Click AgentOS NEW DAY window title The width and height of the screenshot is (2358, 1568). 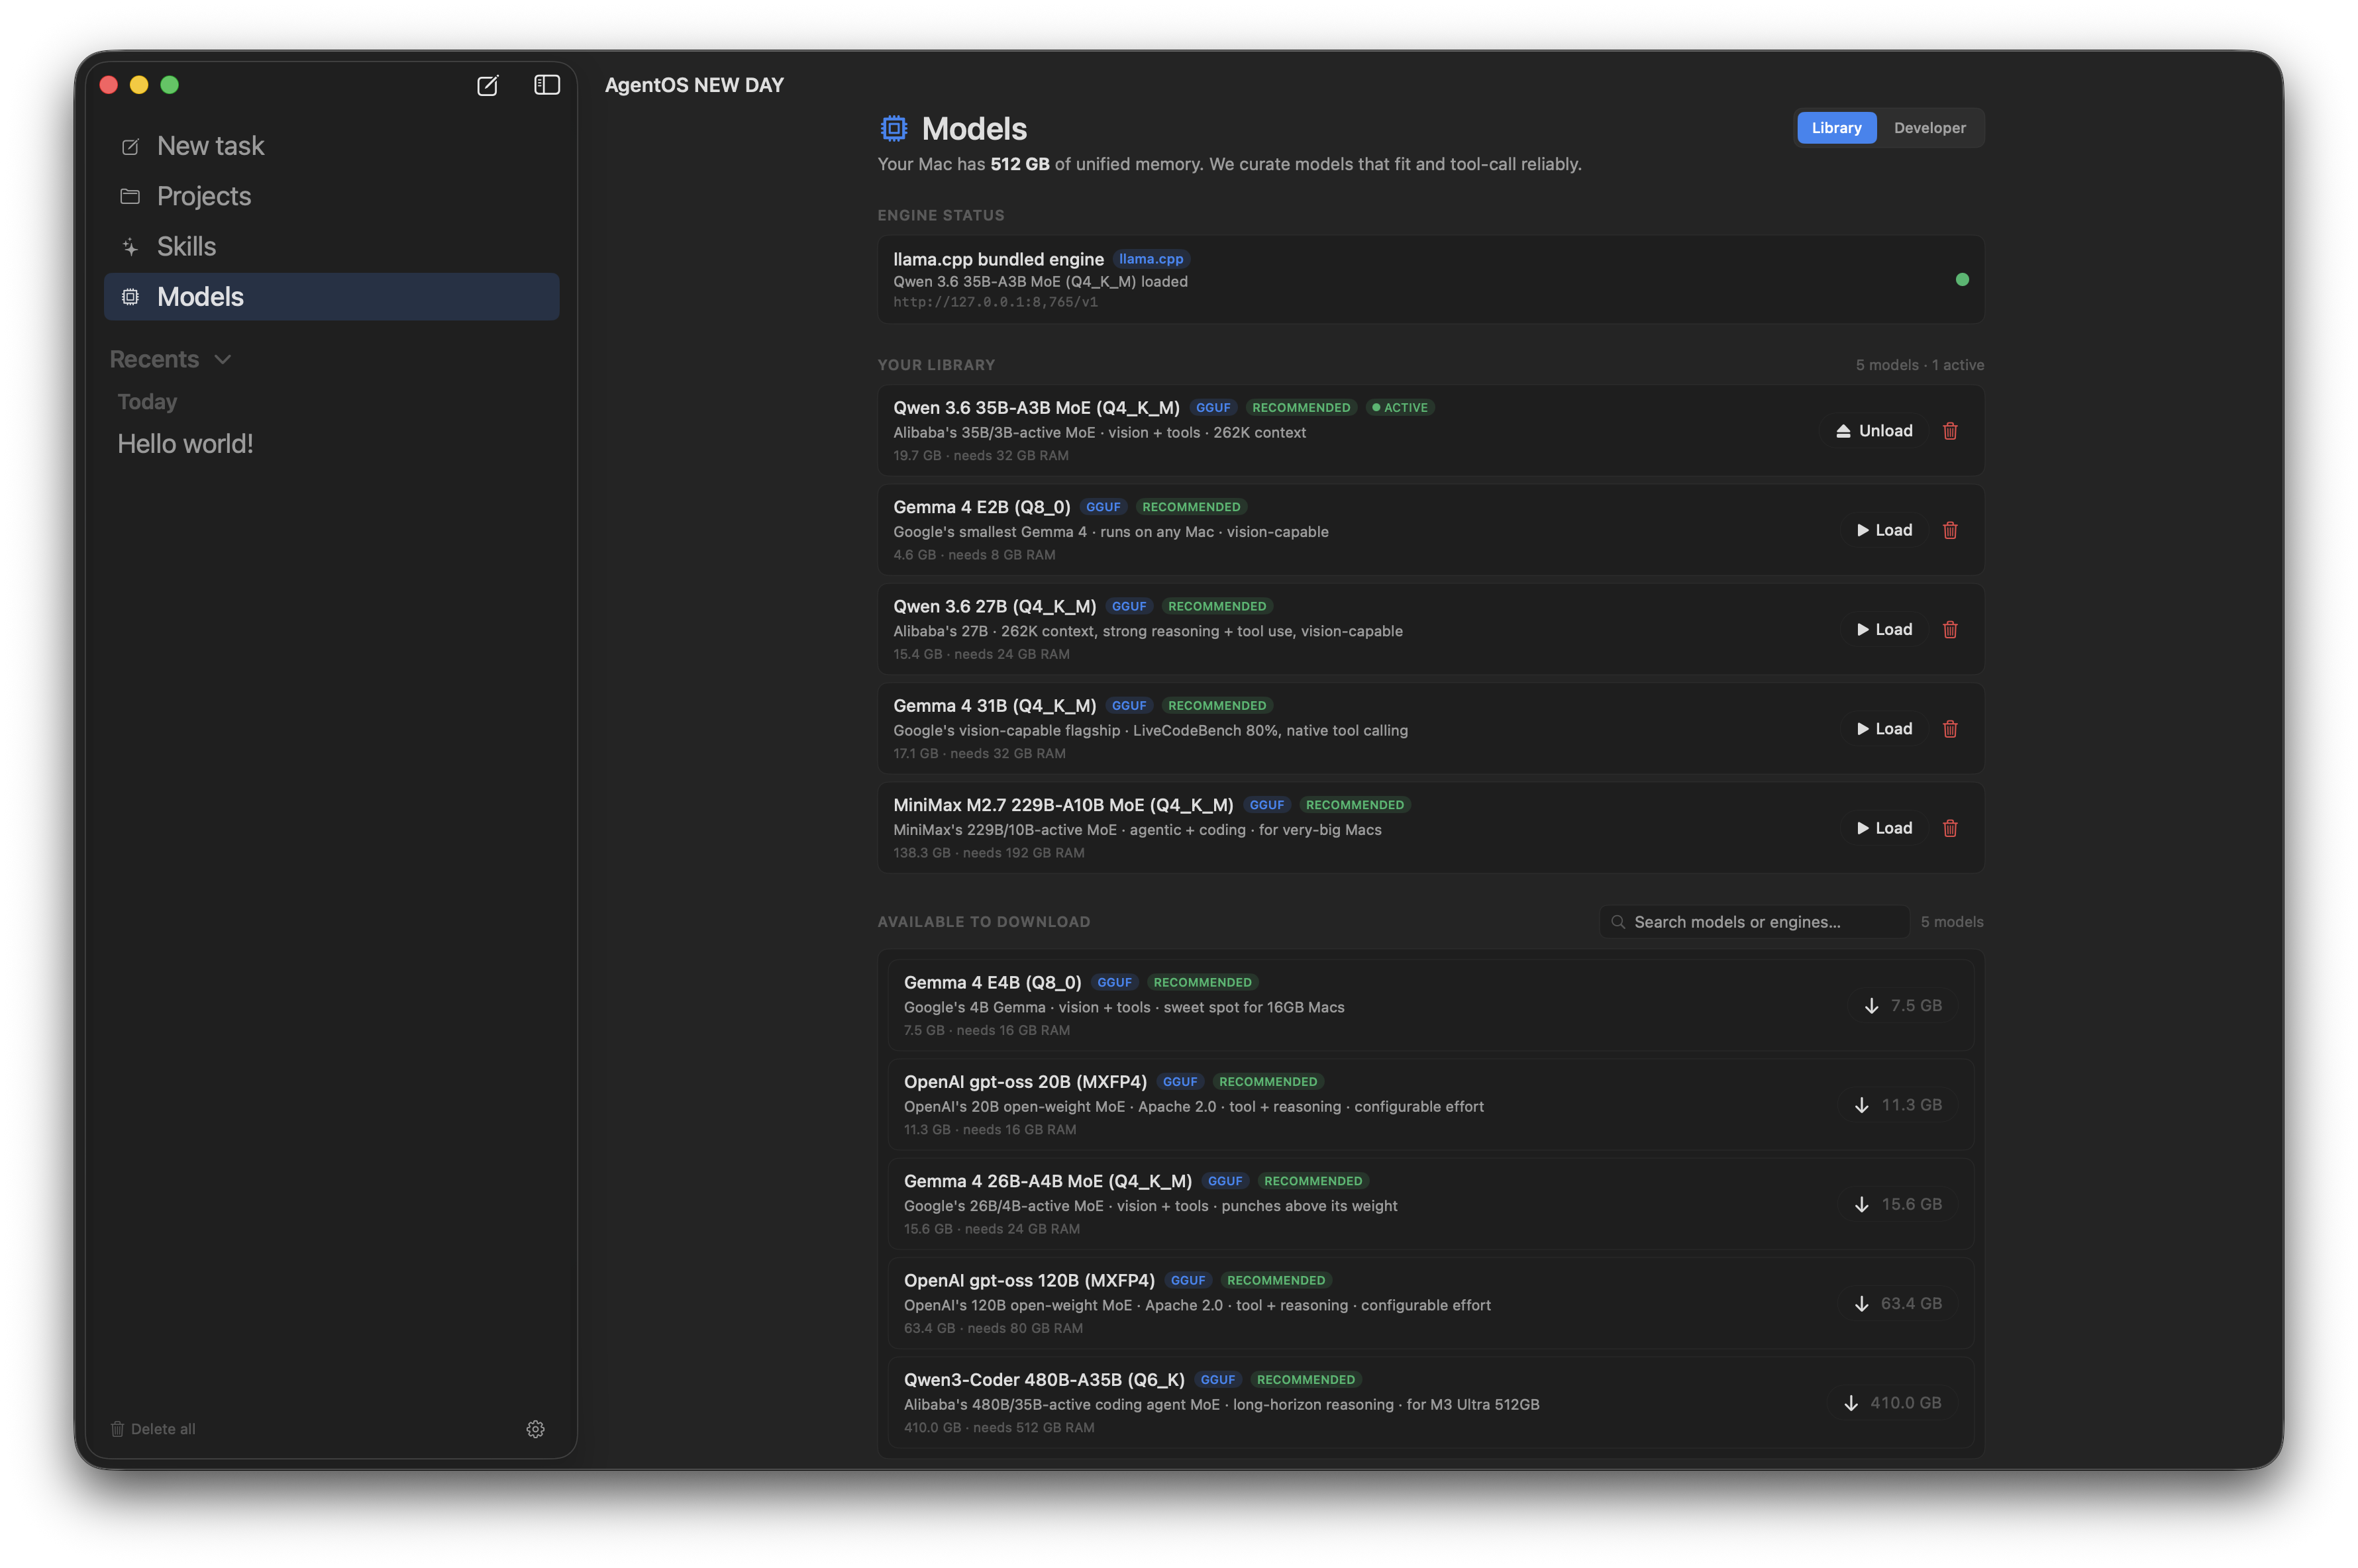694,86
